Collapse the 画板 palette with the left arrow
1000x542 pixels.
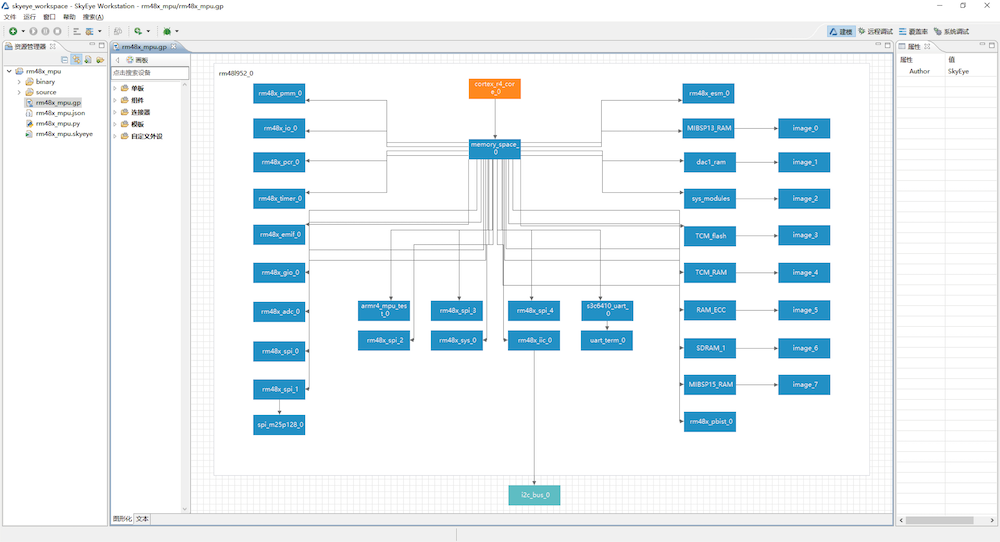pyautogui.click(x=117, y=60)
